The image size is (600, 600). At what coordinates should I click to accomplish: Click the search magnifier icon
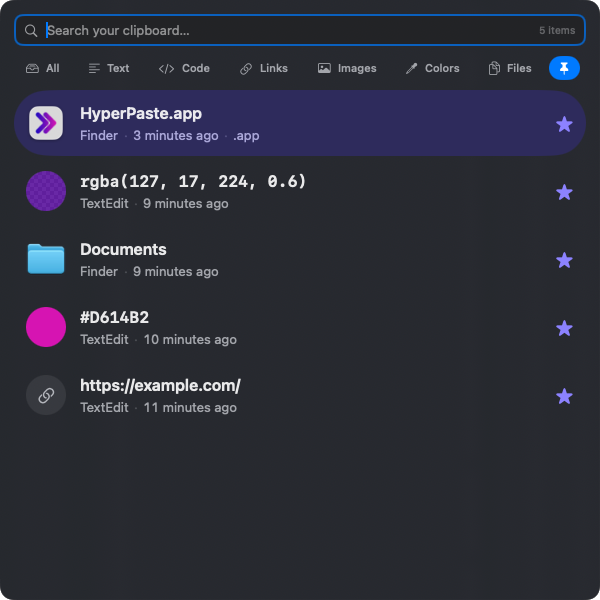pyautogui.click(x=31, y=31)
